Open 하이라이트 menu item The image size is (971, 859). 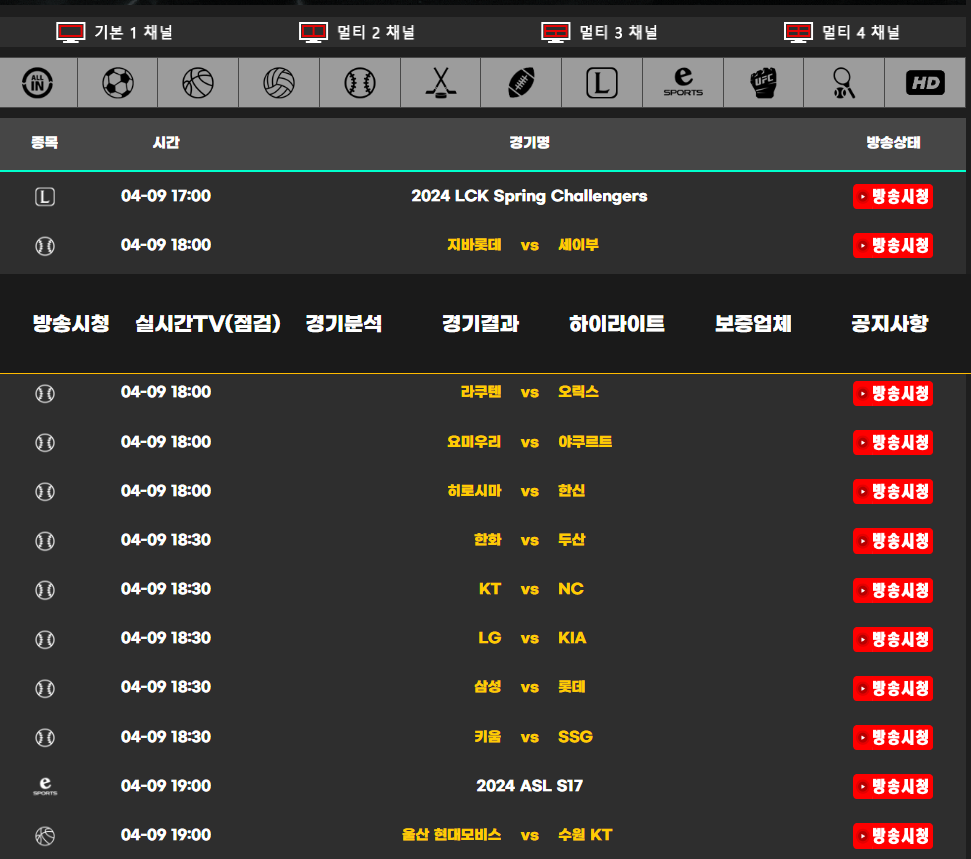(x=617, y=323)
